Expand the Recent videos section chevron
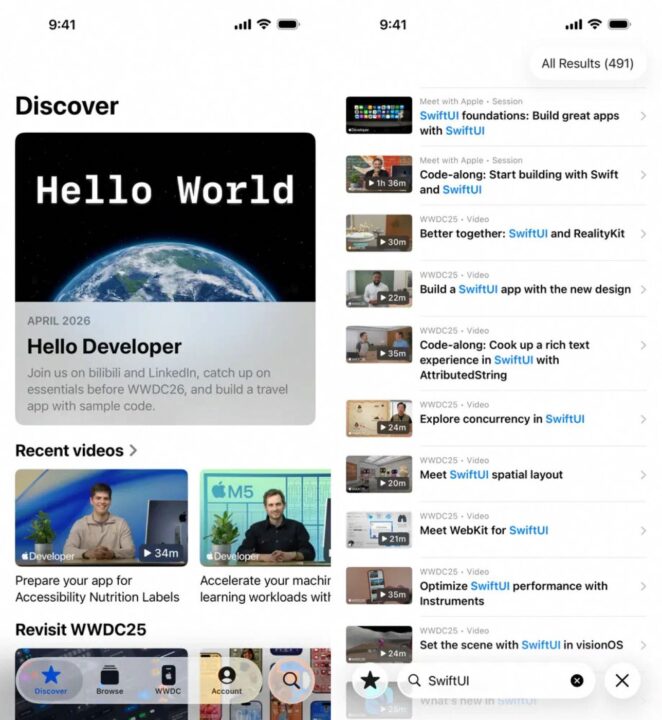Image resolution: width=662 pixels, height=720 pixels. [133, 450]
